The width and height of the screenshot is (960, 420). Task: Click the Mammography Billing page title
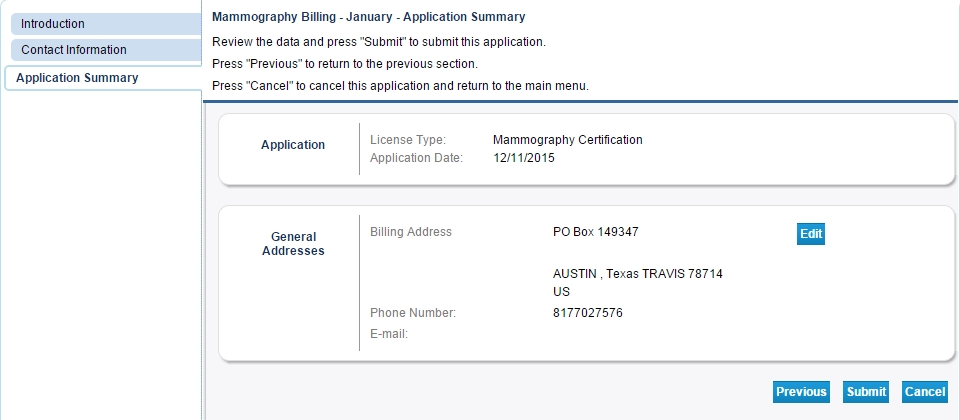coord(369,17)
